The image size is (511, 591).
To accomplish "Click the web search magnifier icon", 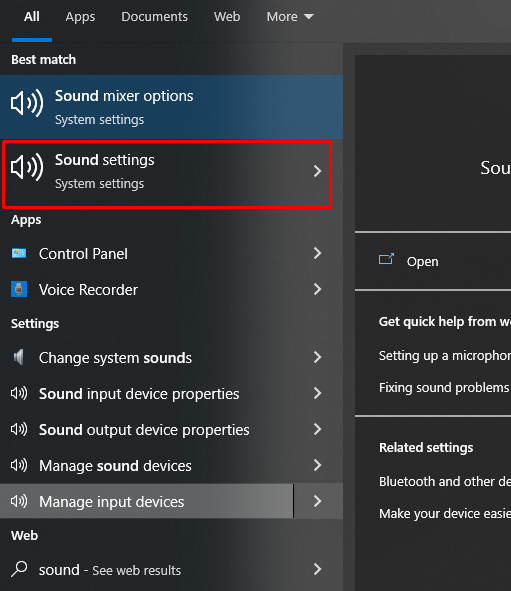I will [19, 569].
